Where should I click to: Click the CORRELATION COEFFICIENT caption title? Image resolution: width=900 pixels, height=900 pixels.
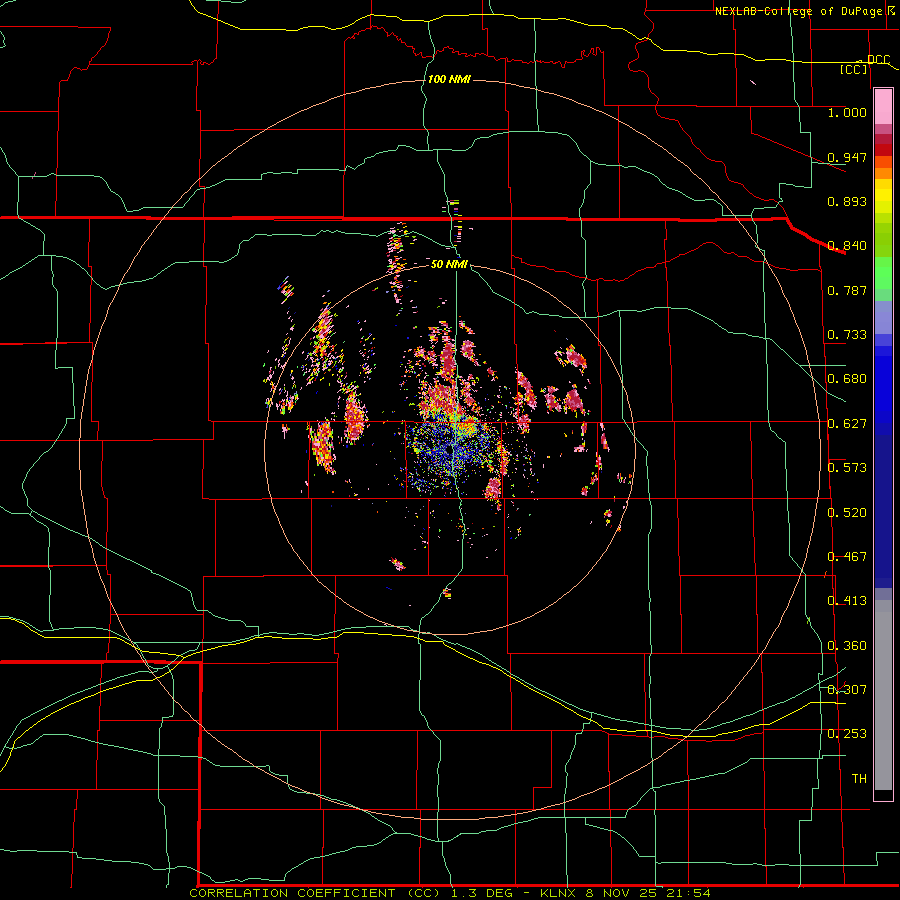[292, 893]
